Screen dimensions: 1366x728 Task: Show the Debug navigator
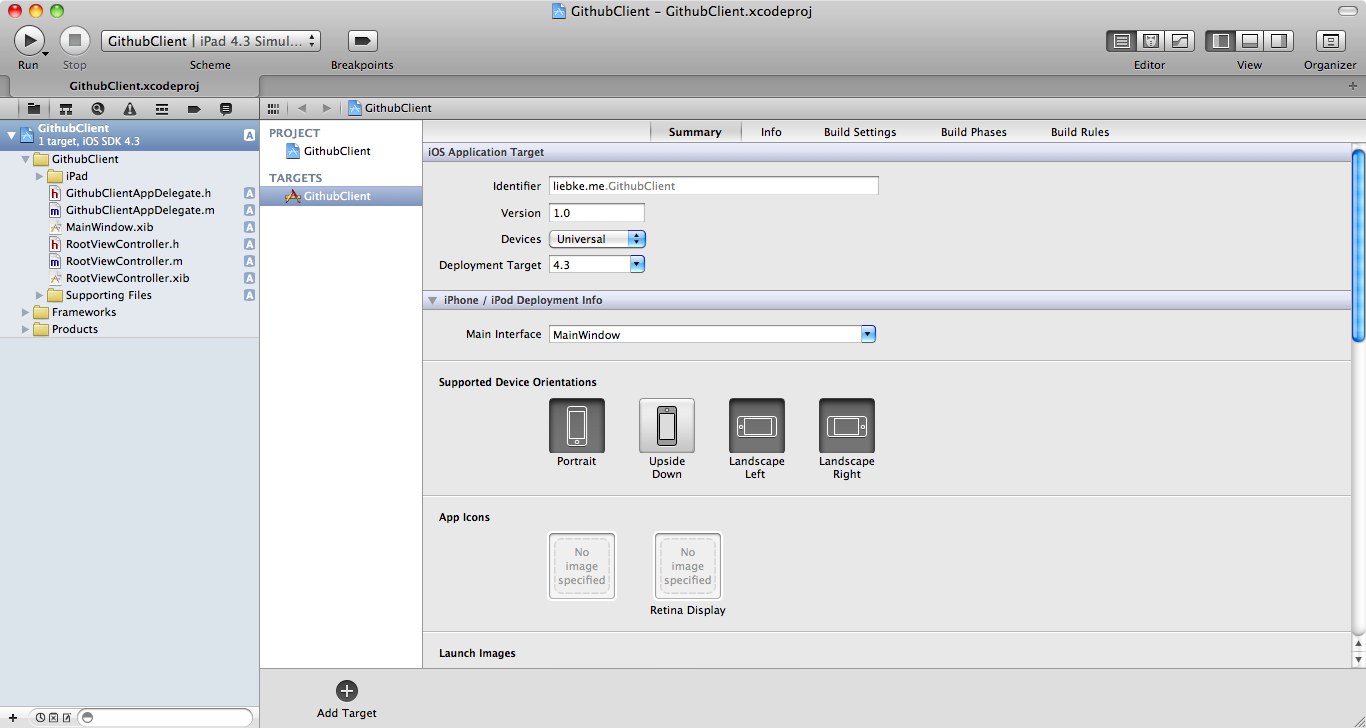[x=162, y=108]
